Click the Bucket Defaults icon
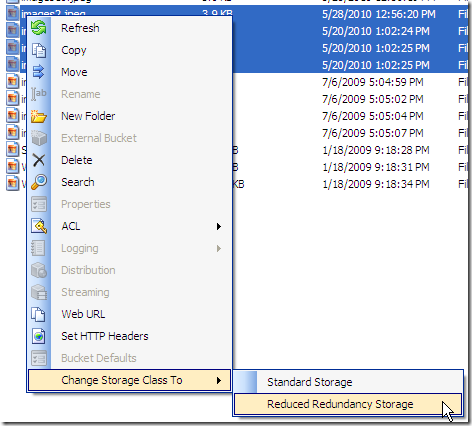Screen dimensions: 472x426 39,358
